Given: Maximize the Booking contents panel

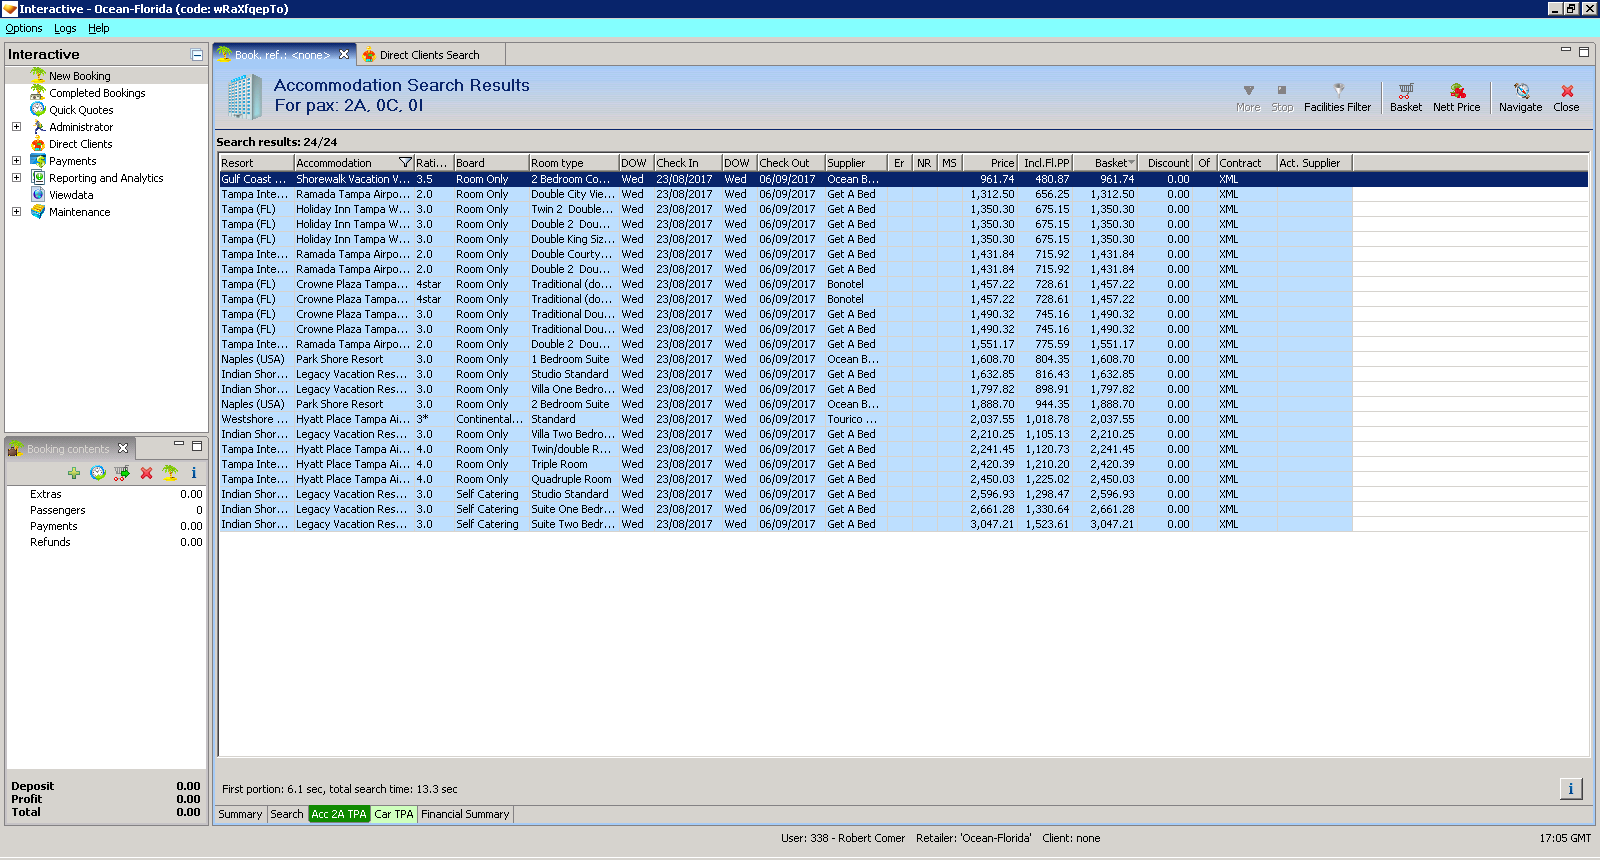Looking at the screenshot, I should point(197,446).
